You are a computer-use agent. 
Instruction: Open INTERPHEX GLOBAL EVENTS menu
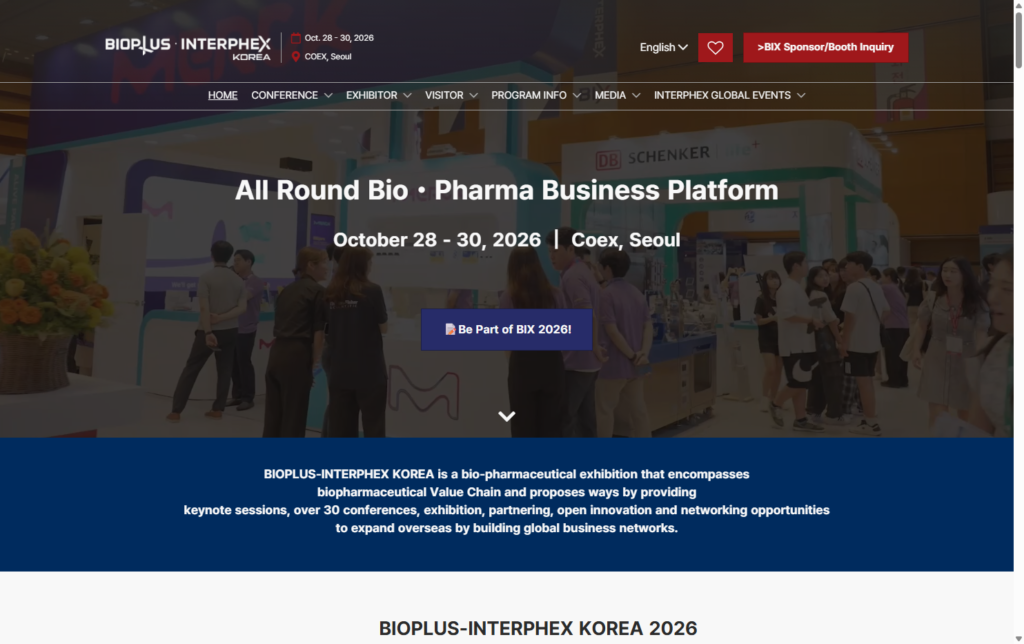pyautogui.click(x=729, y=95)
